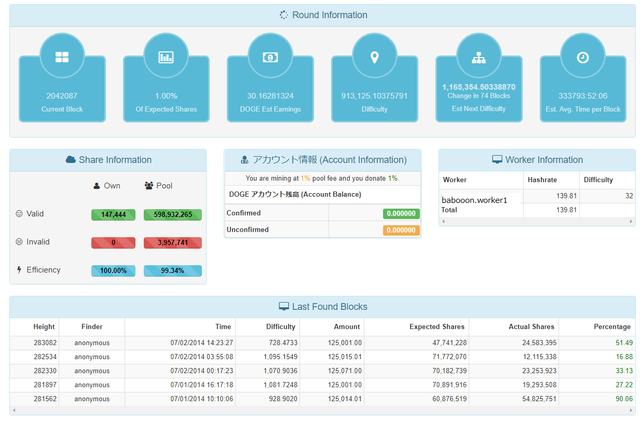Click the Est Next Difficulty sitemap icon
This screenshot has width=640, height=421.
click(479, 58)
